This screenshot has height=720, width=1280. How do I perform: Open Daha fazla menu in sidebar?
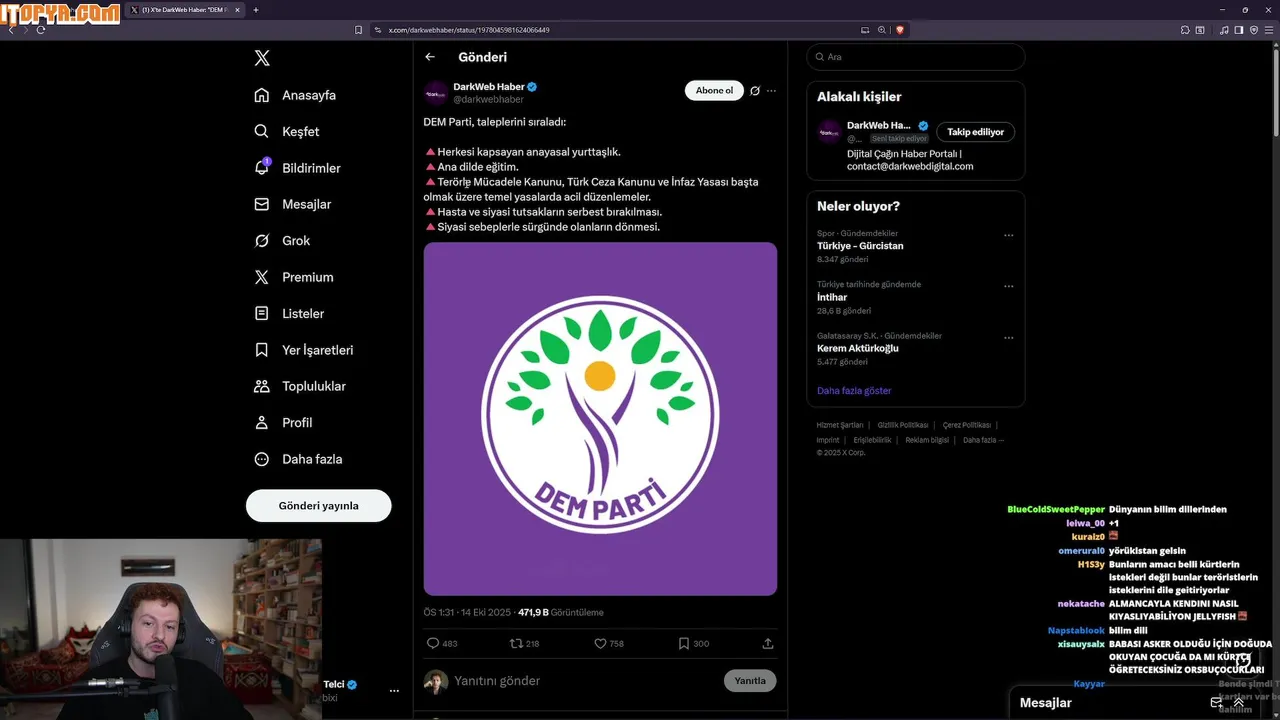(x=298, y=459)
